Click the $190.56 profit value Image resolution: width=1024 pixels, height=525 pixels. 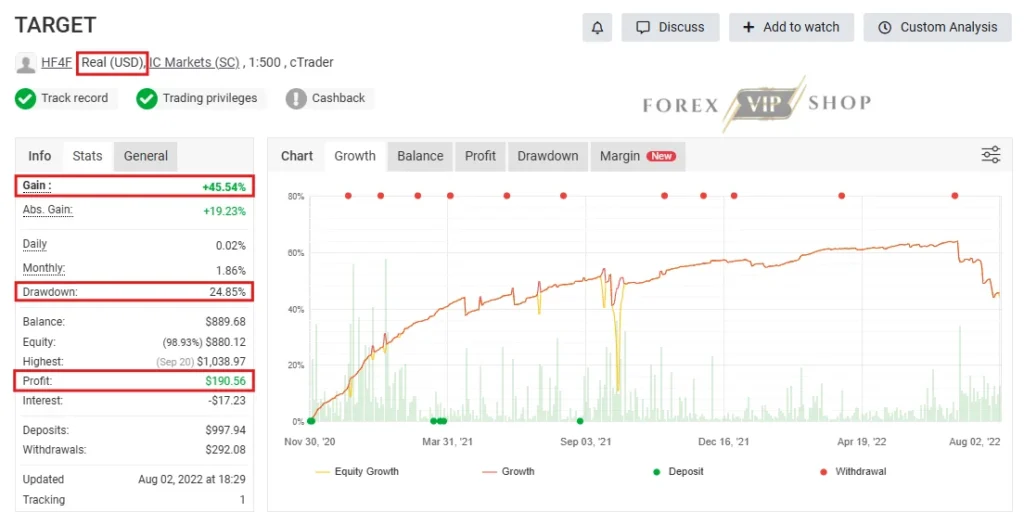225,381
